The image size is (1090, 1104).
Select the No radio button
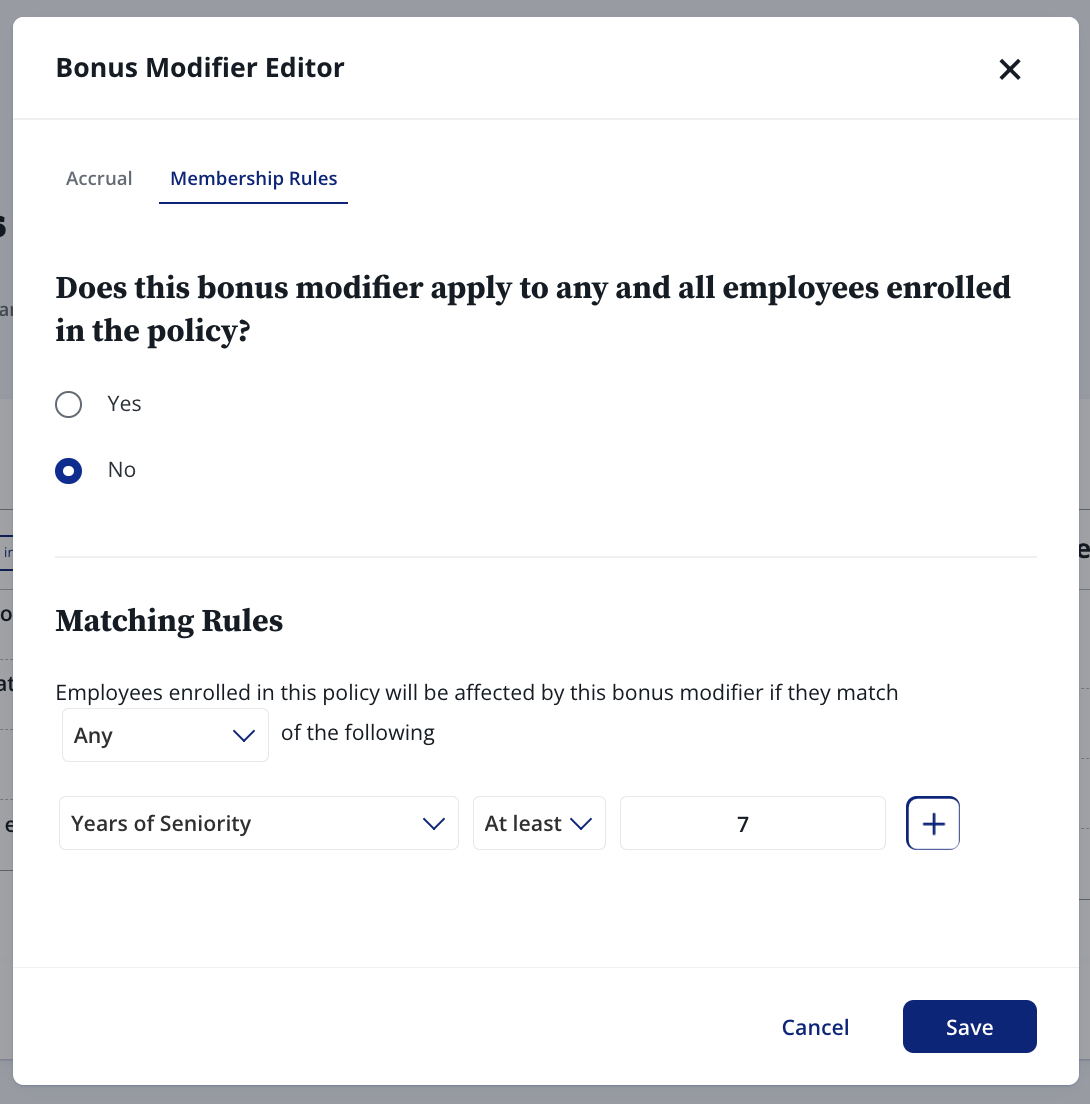pos(68,470)
